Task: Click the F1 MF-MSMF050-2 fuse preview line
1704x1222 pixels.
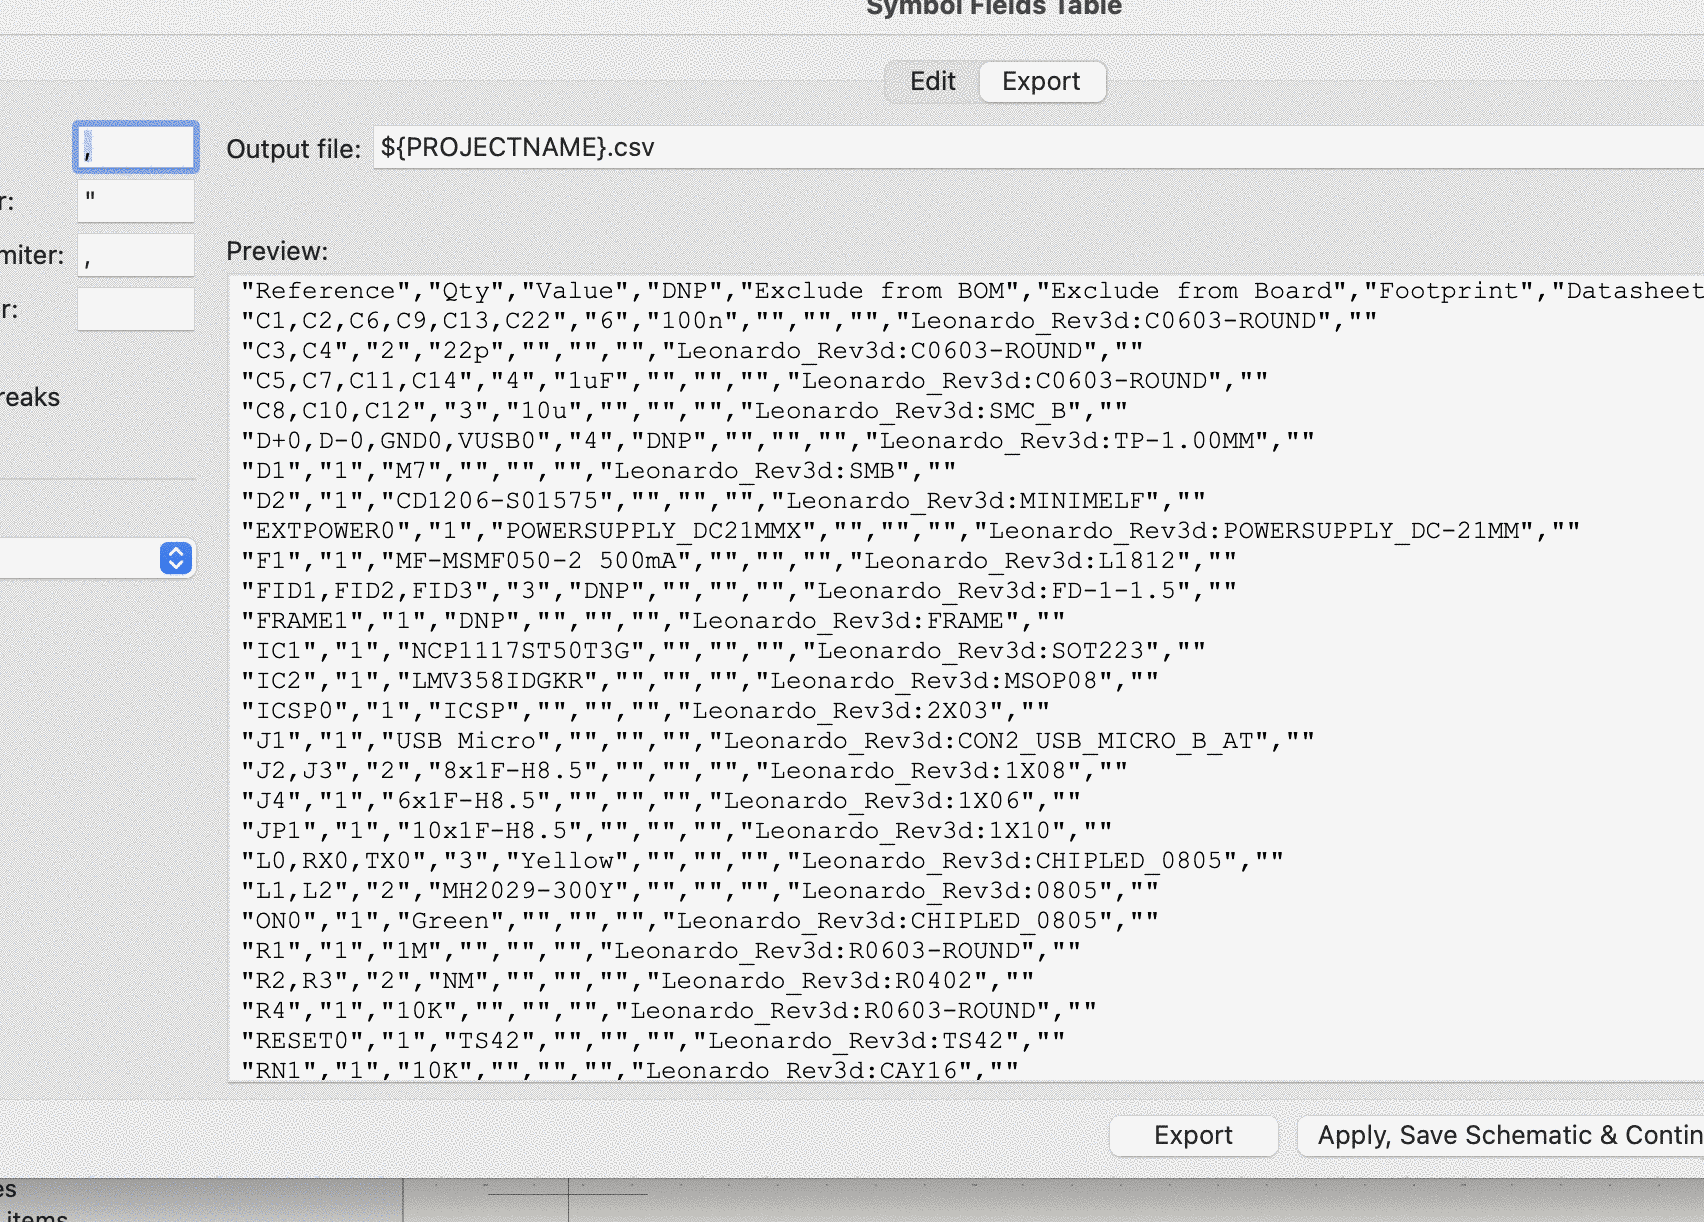Action: tap(738, 561)
